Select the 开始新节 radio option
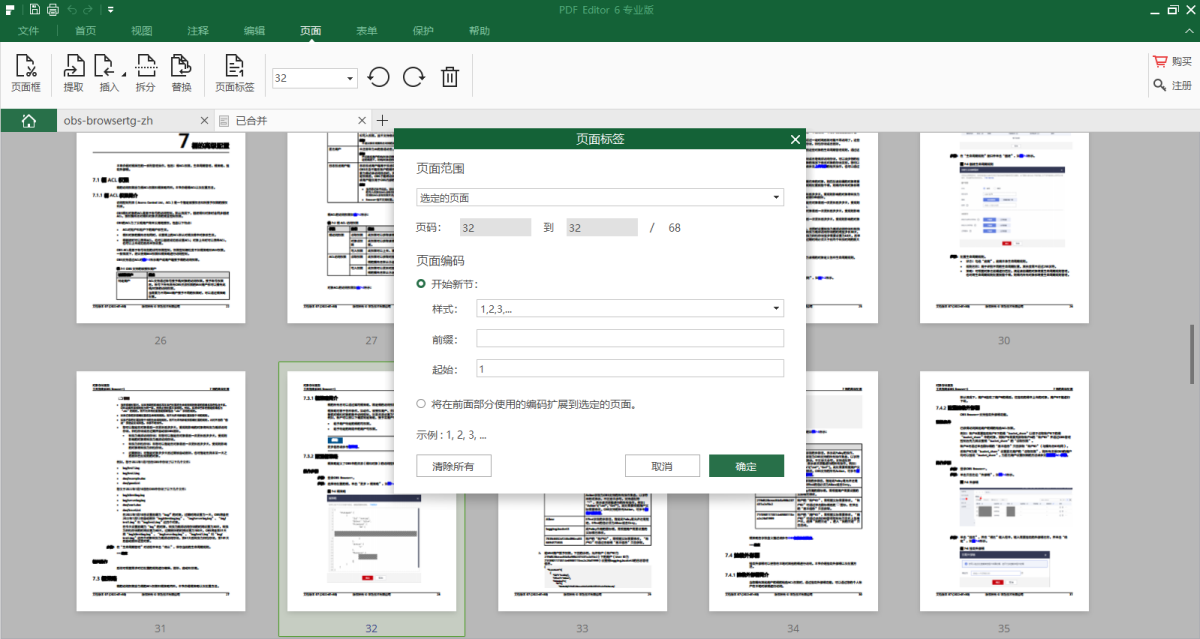Viewport: 1200px width, 639px height. (x=420, y=283)
